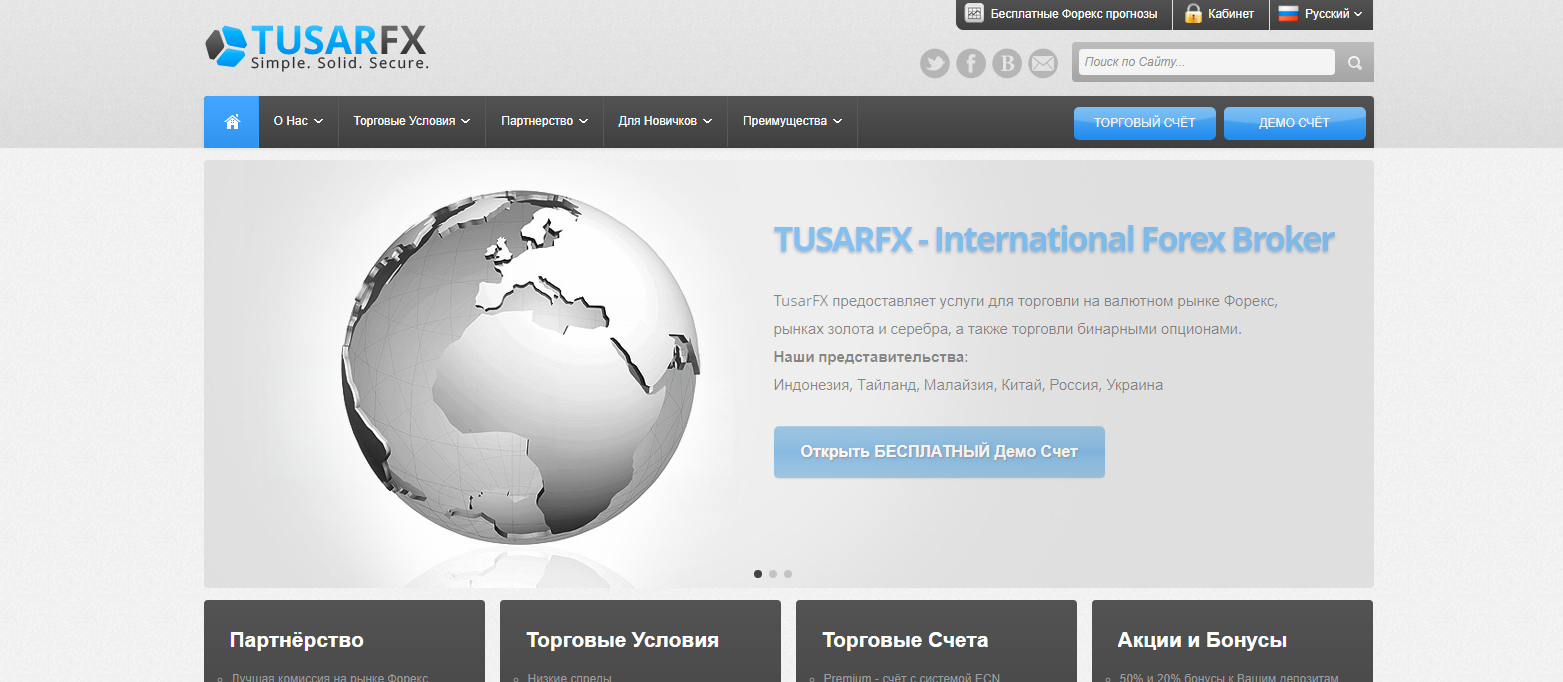The width and height of the screenshot is (1563, 682).
Task: Click the Поиск по Сайту search field
Action: tap(1206, 62)
